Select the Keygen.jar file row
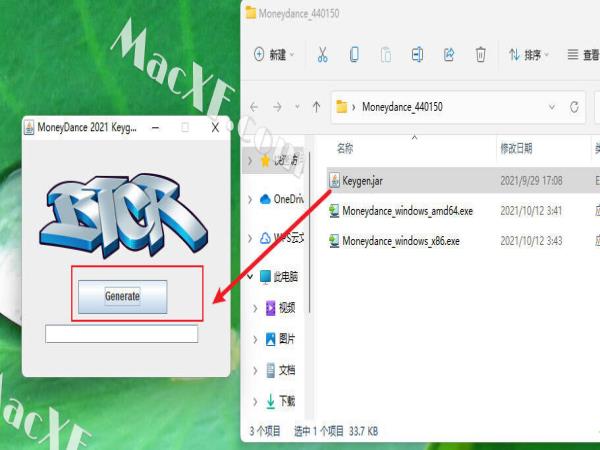 click(x=463, y=180)
